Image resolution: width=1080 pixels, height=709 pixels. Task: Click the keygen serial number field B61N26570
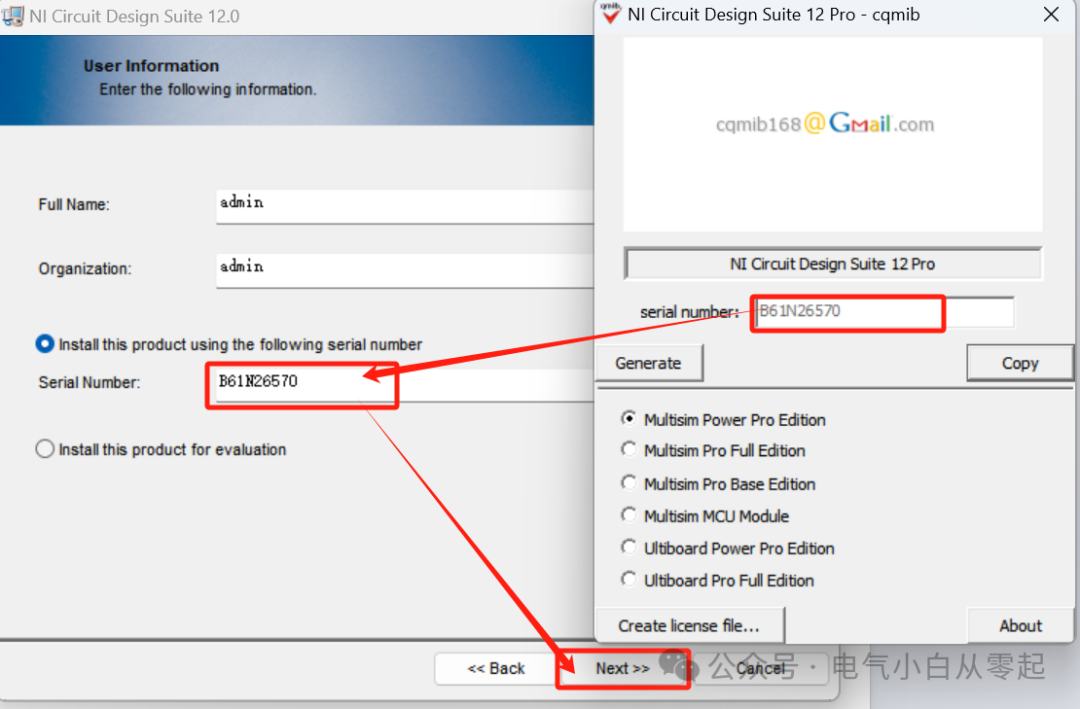tap(884, 312)
